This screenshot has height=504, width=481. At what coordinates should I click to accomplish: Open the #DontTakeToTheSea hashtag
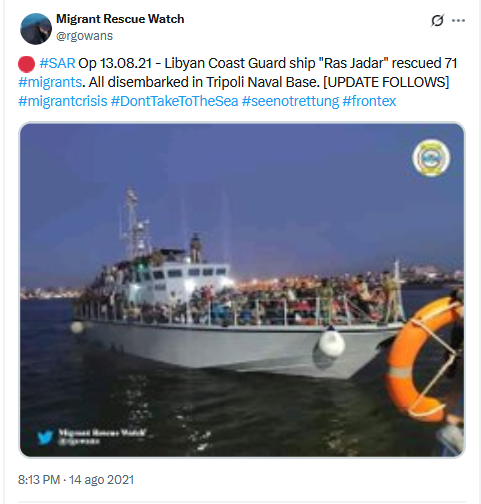174,101
